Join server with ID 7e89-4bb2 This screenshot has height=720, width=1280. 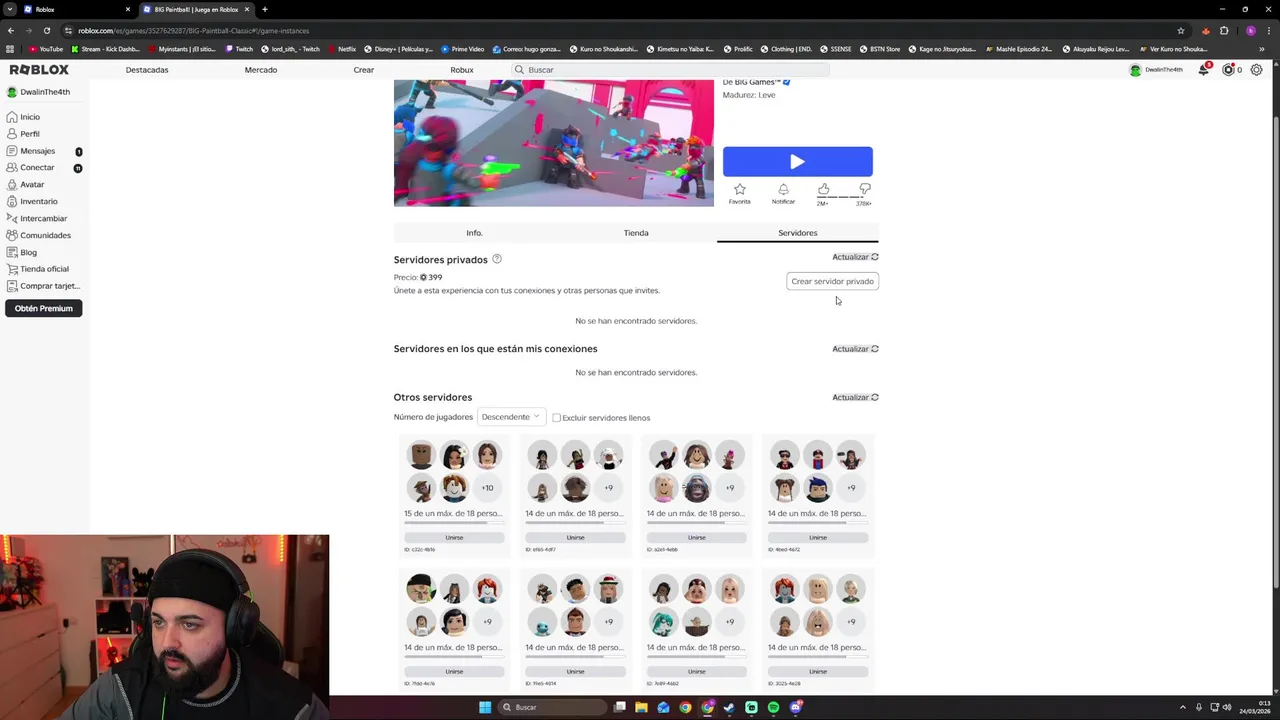pyautogui.click(x=697, y=671)
